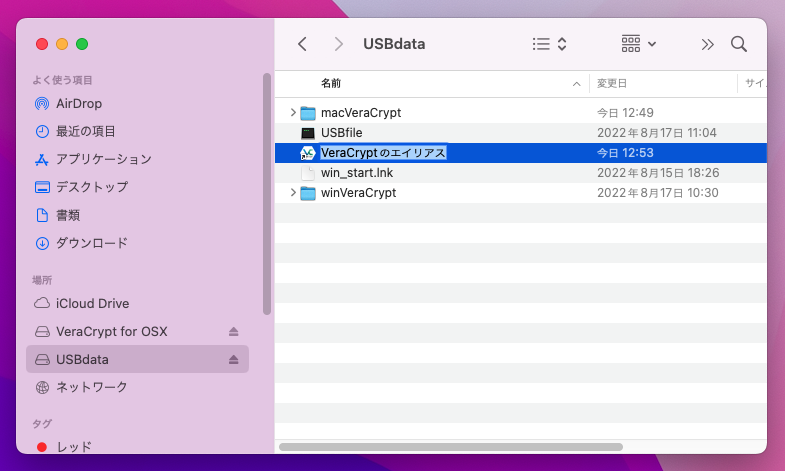Open アプリケーション in the sidebar
Screen dimensions: 785x471
coord(103,159)
